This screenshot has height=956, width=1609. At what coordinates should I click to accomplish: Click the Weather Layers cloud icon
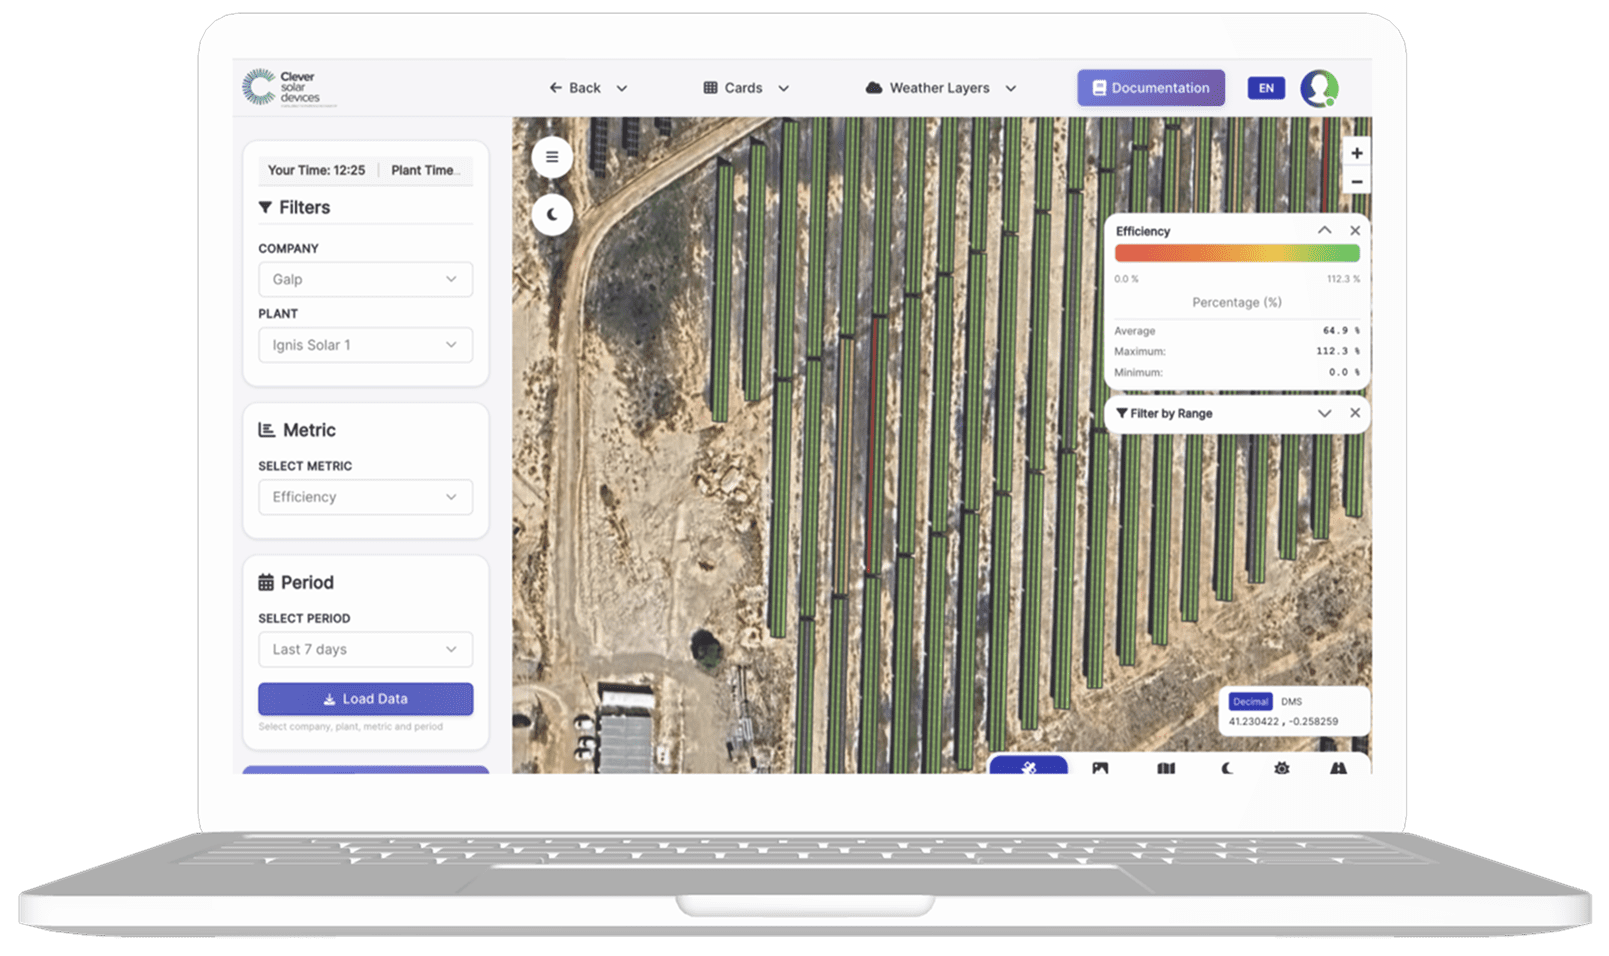(875, 88)
